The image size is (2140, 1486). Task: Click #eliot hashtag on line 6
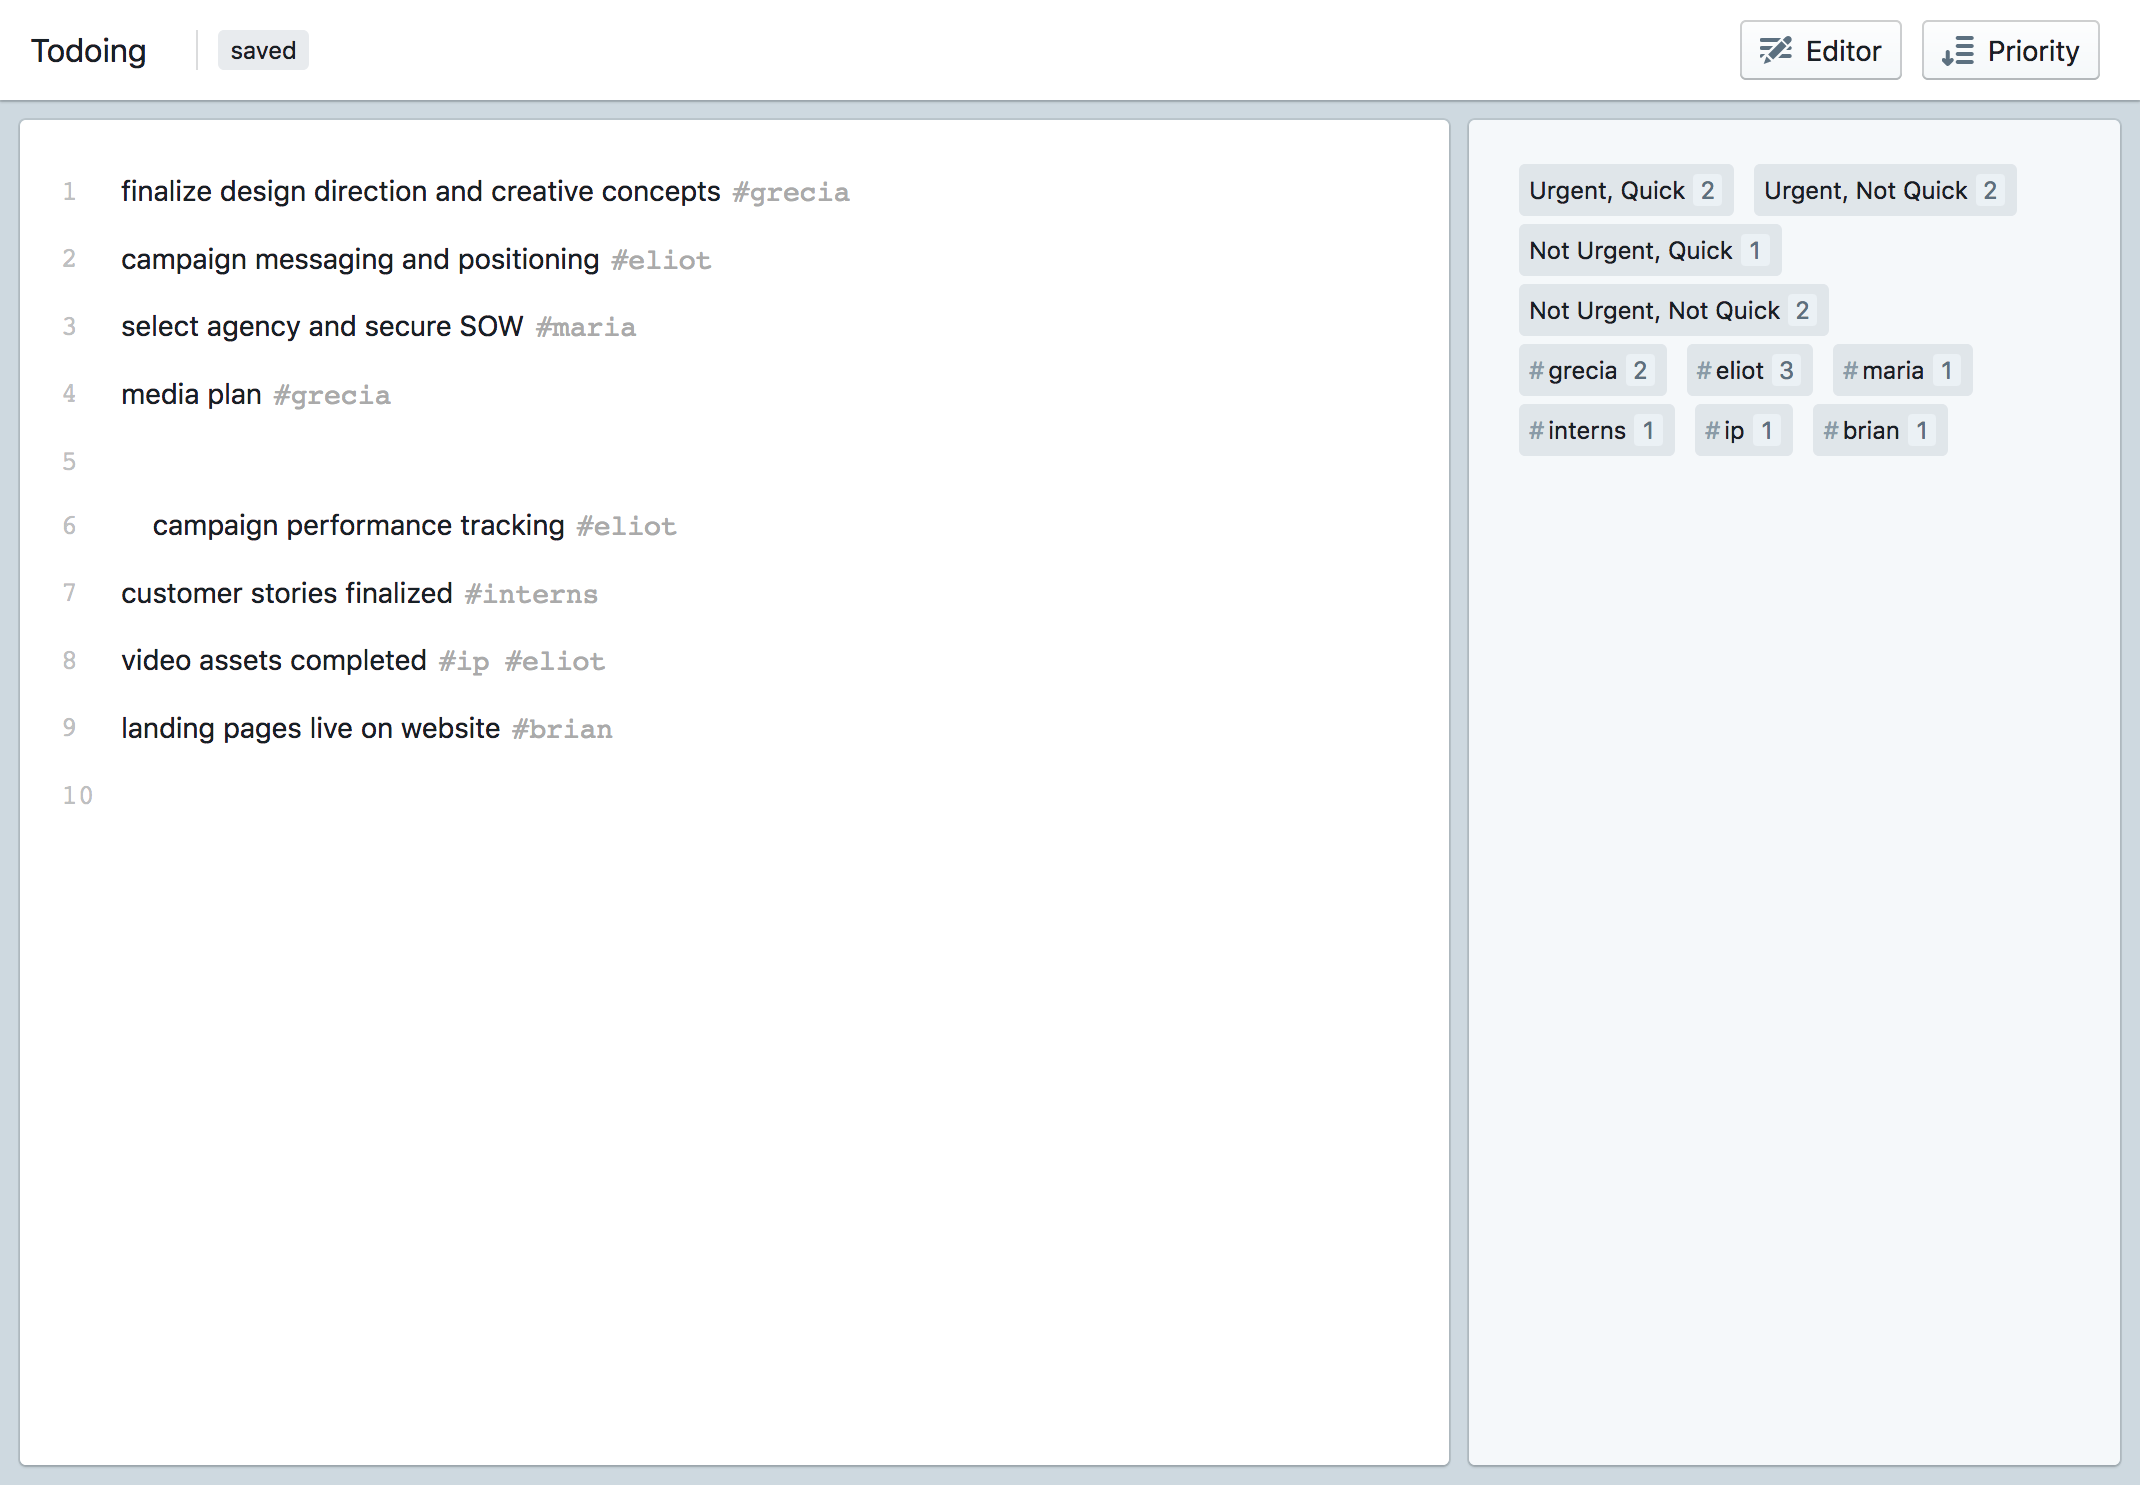pyautogui.click(x=627, y=526)
